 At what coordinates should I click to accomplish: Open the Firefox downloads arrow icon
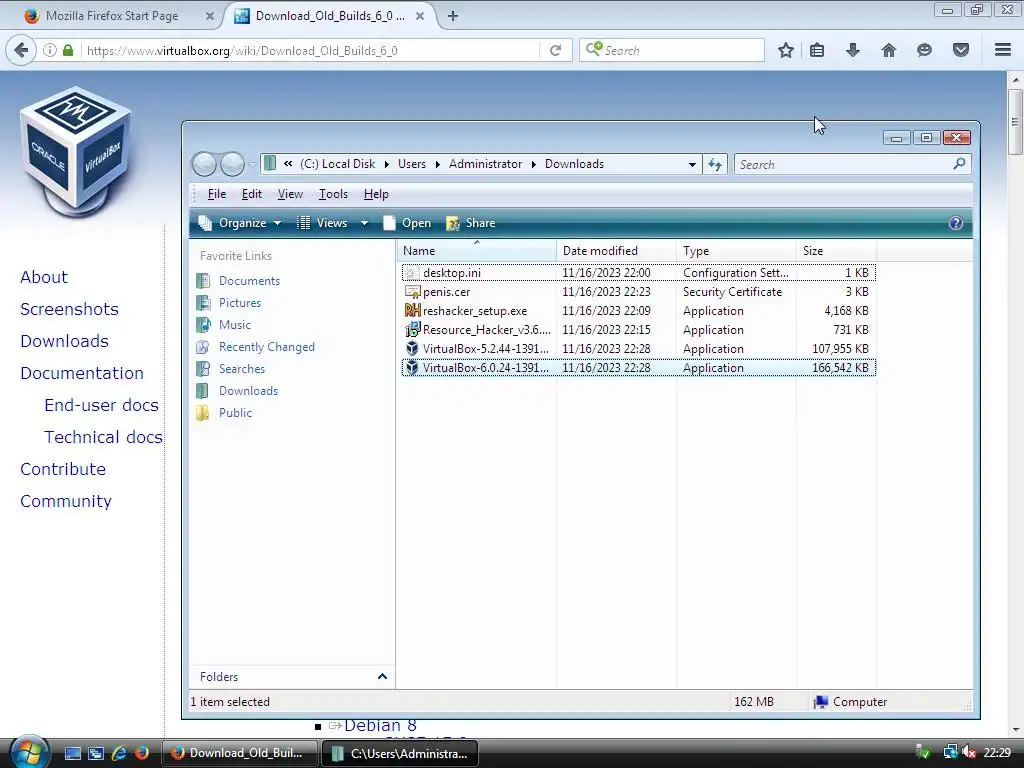point(853,50)
